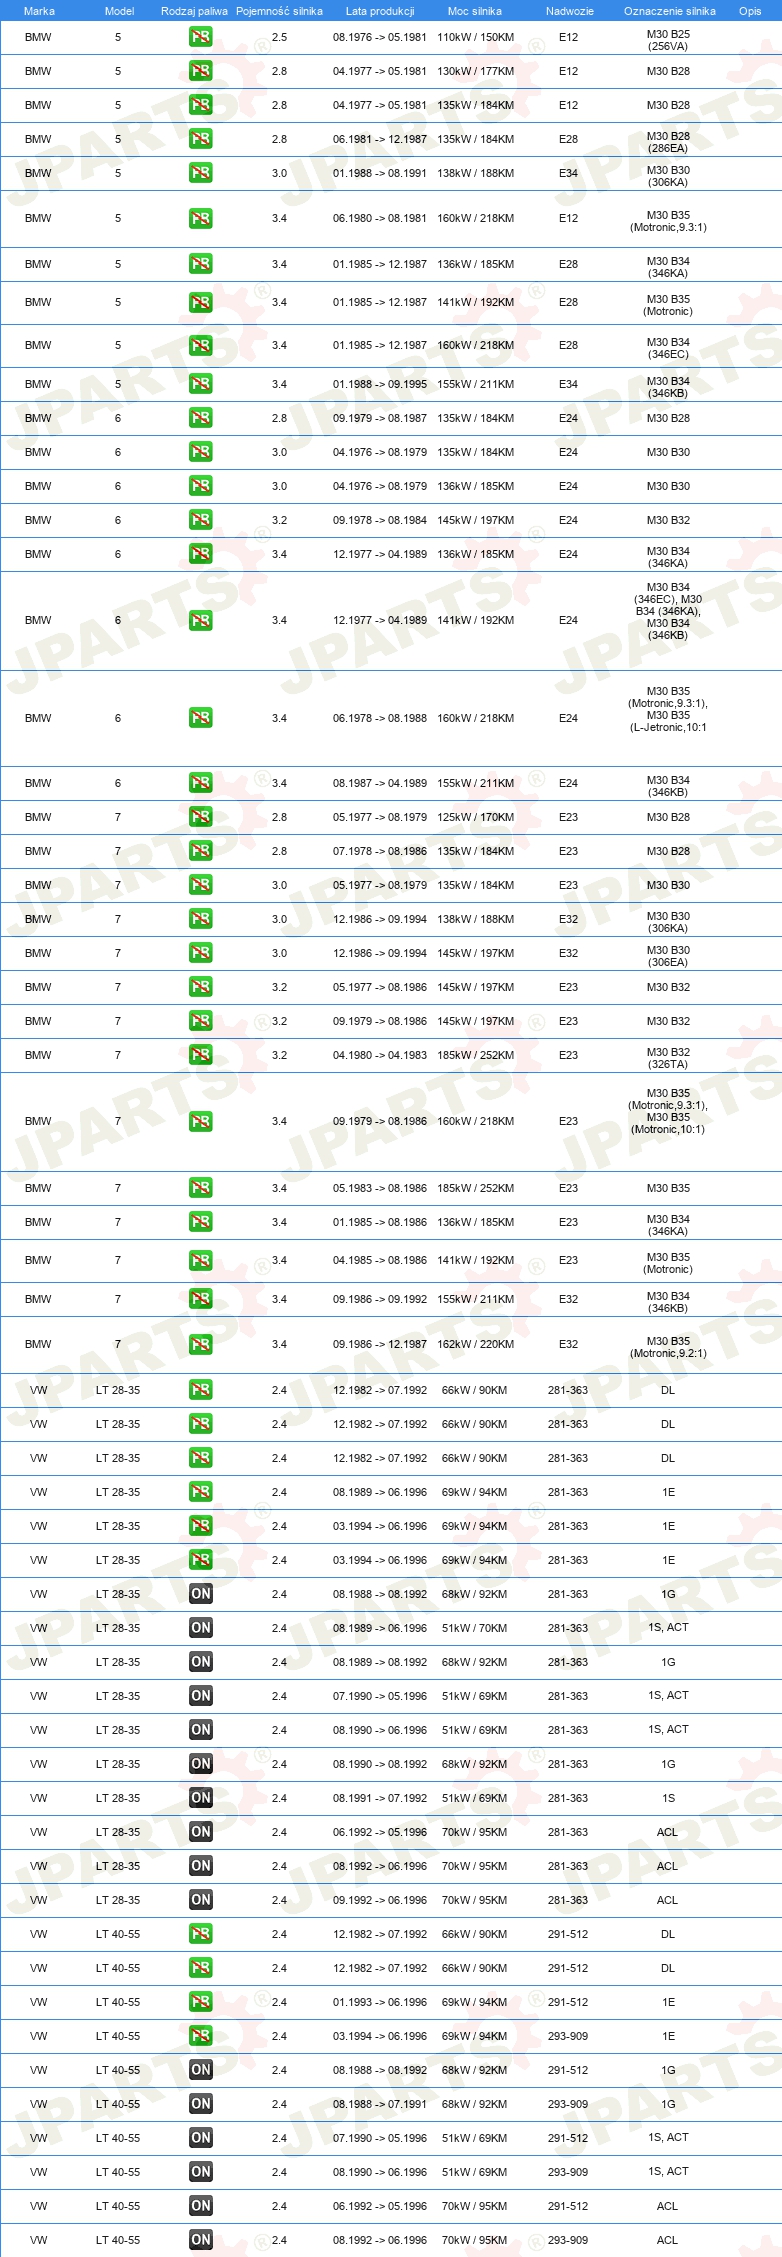Click petrol icon in LT 40-55 03.1994 row
This screenshot has width=782, height=2257.
click(200, 2036)
